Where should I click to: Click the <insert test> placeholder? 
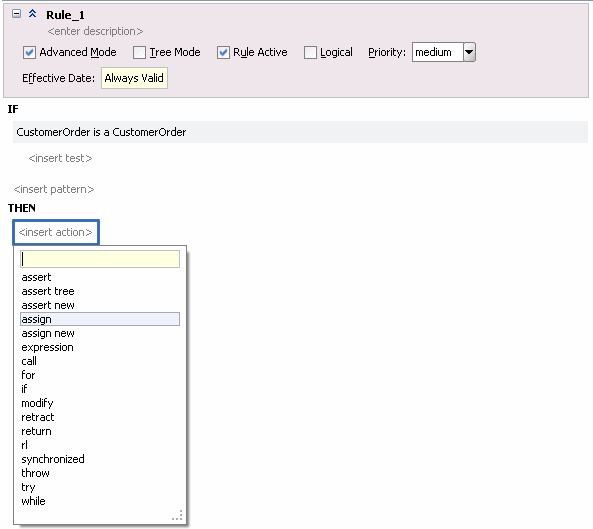point(61,158)
